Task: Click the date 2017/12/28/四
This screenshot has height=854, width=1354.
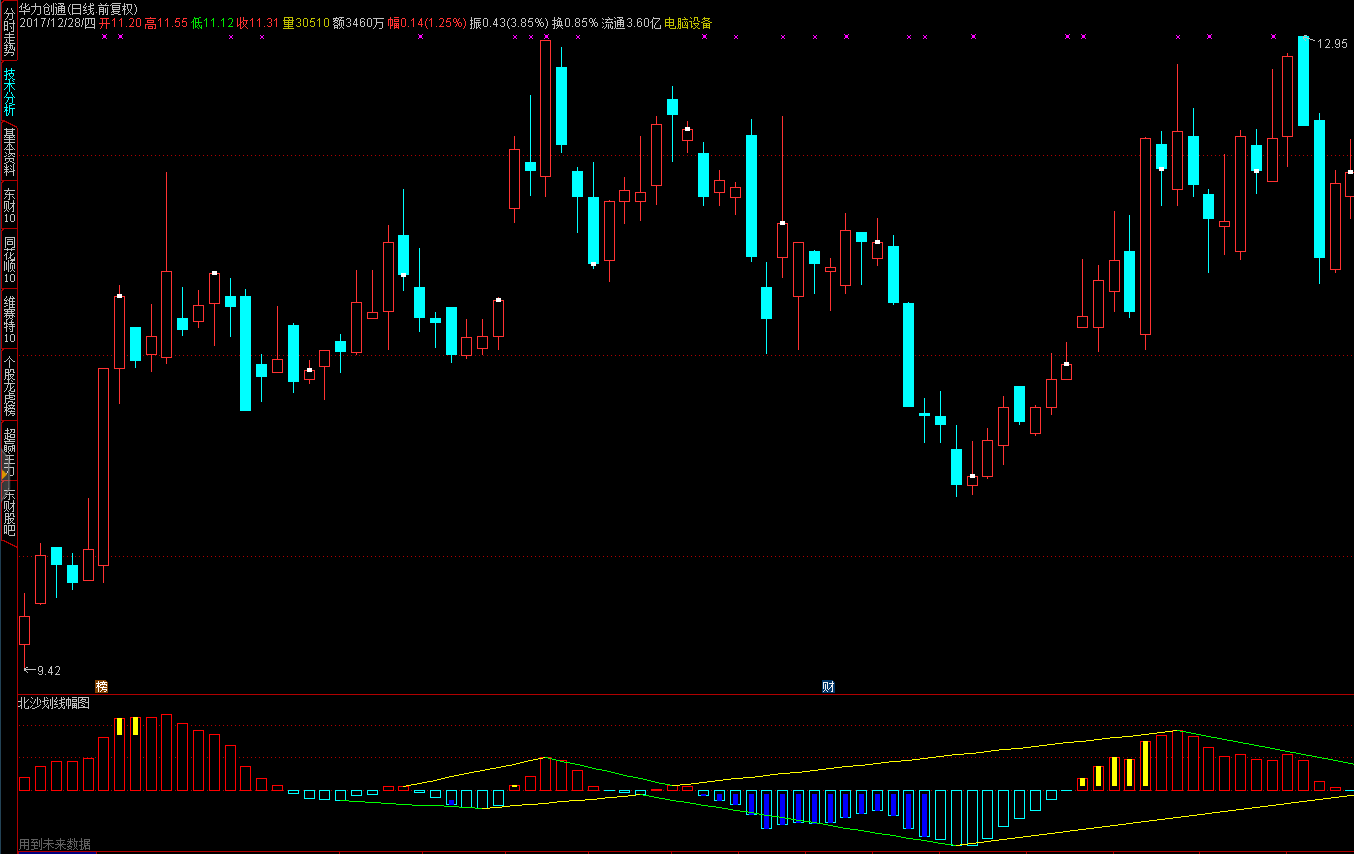Action: pos(57,22)
